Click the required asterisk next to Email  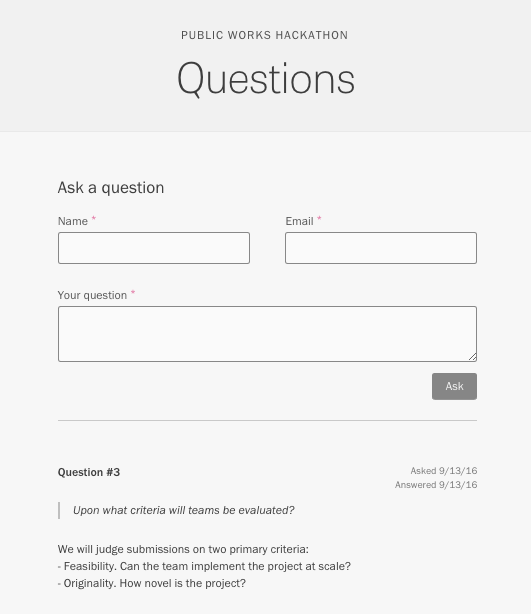(x=319, y=219)
